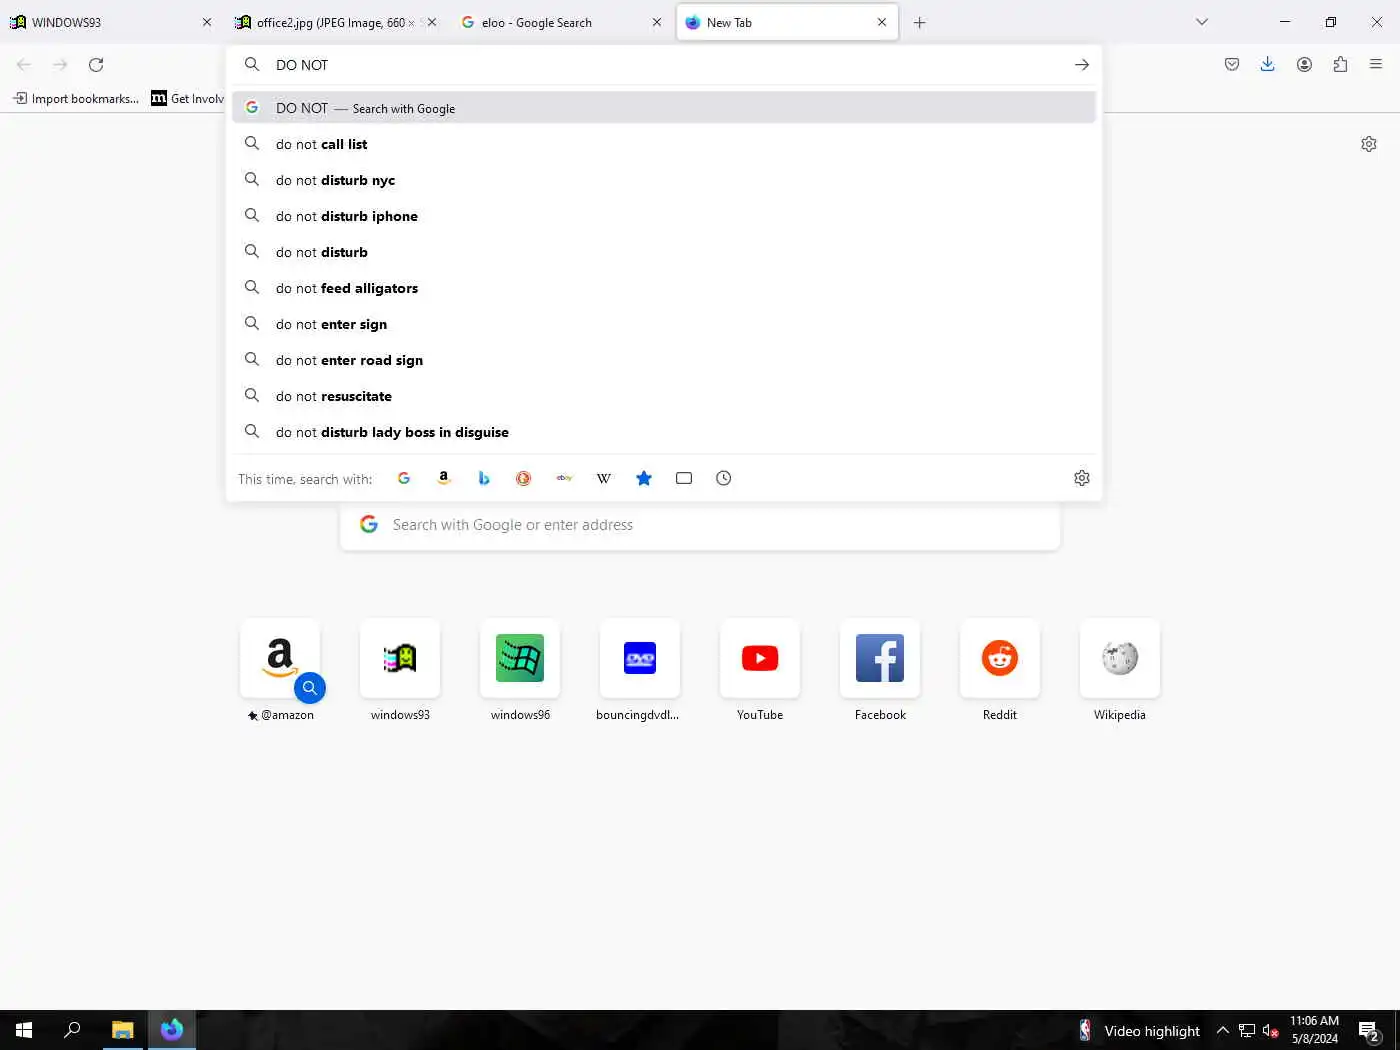The image size is (1400, 1050).
Task: Switch to eloo - Google Search tab
Action: (560, 22)
